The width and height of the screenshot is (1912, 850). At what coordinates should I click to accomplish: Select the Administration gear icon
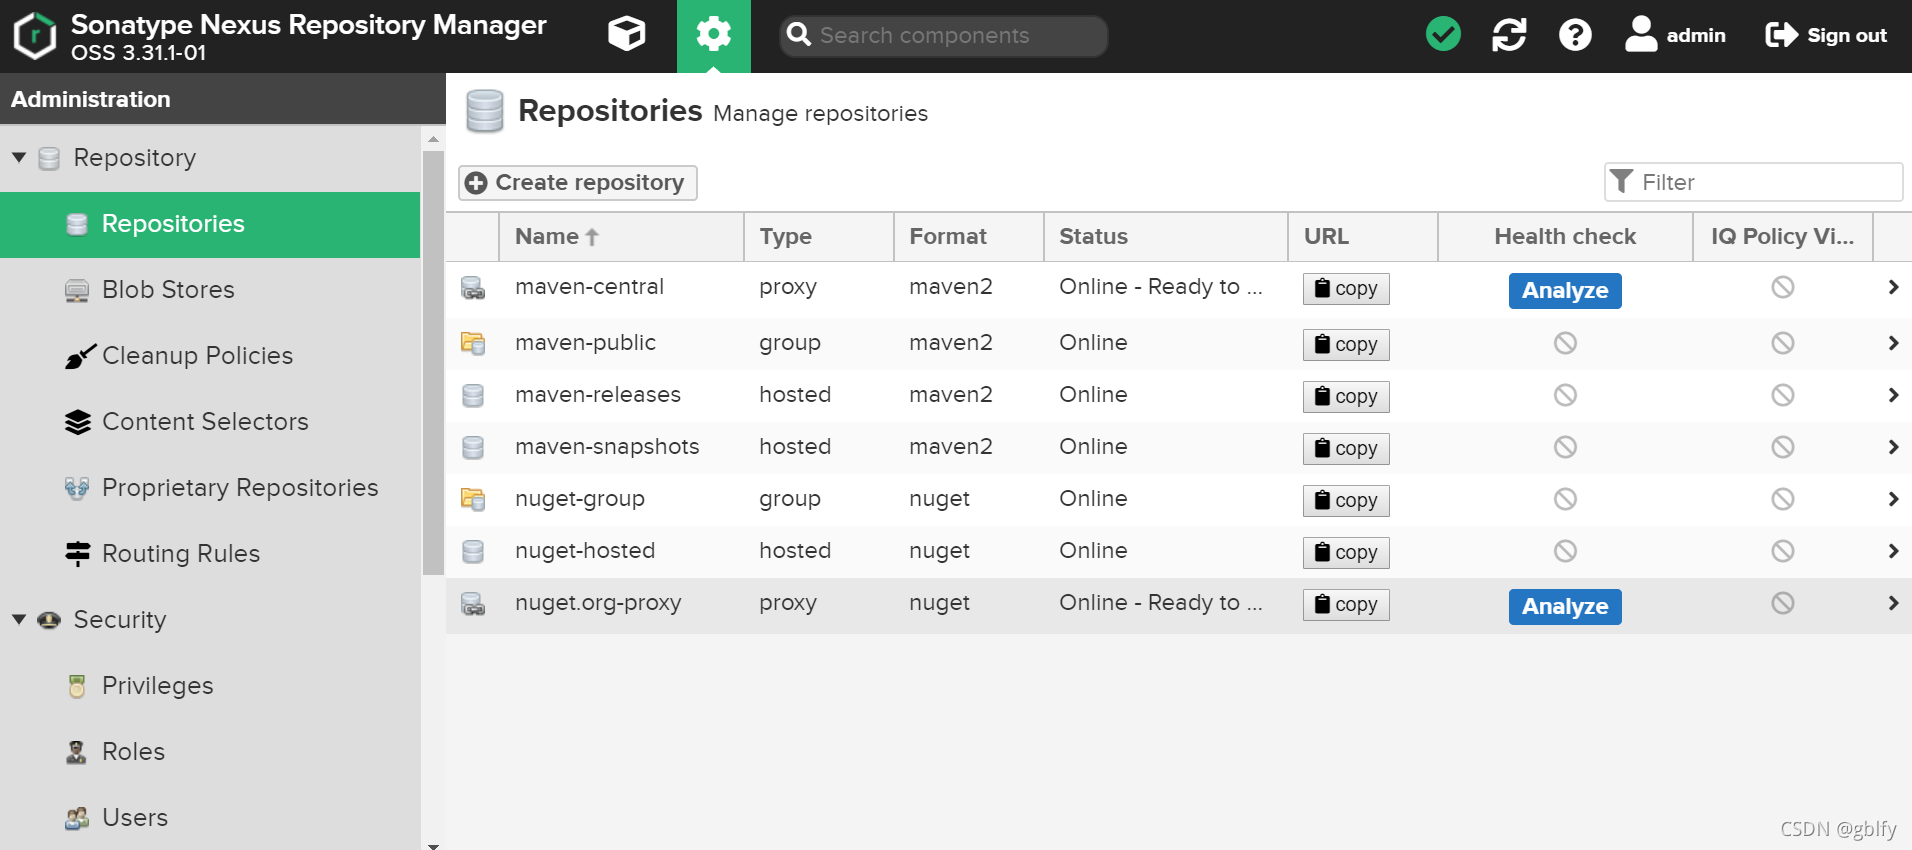[713, 35]
